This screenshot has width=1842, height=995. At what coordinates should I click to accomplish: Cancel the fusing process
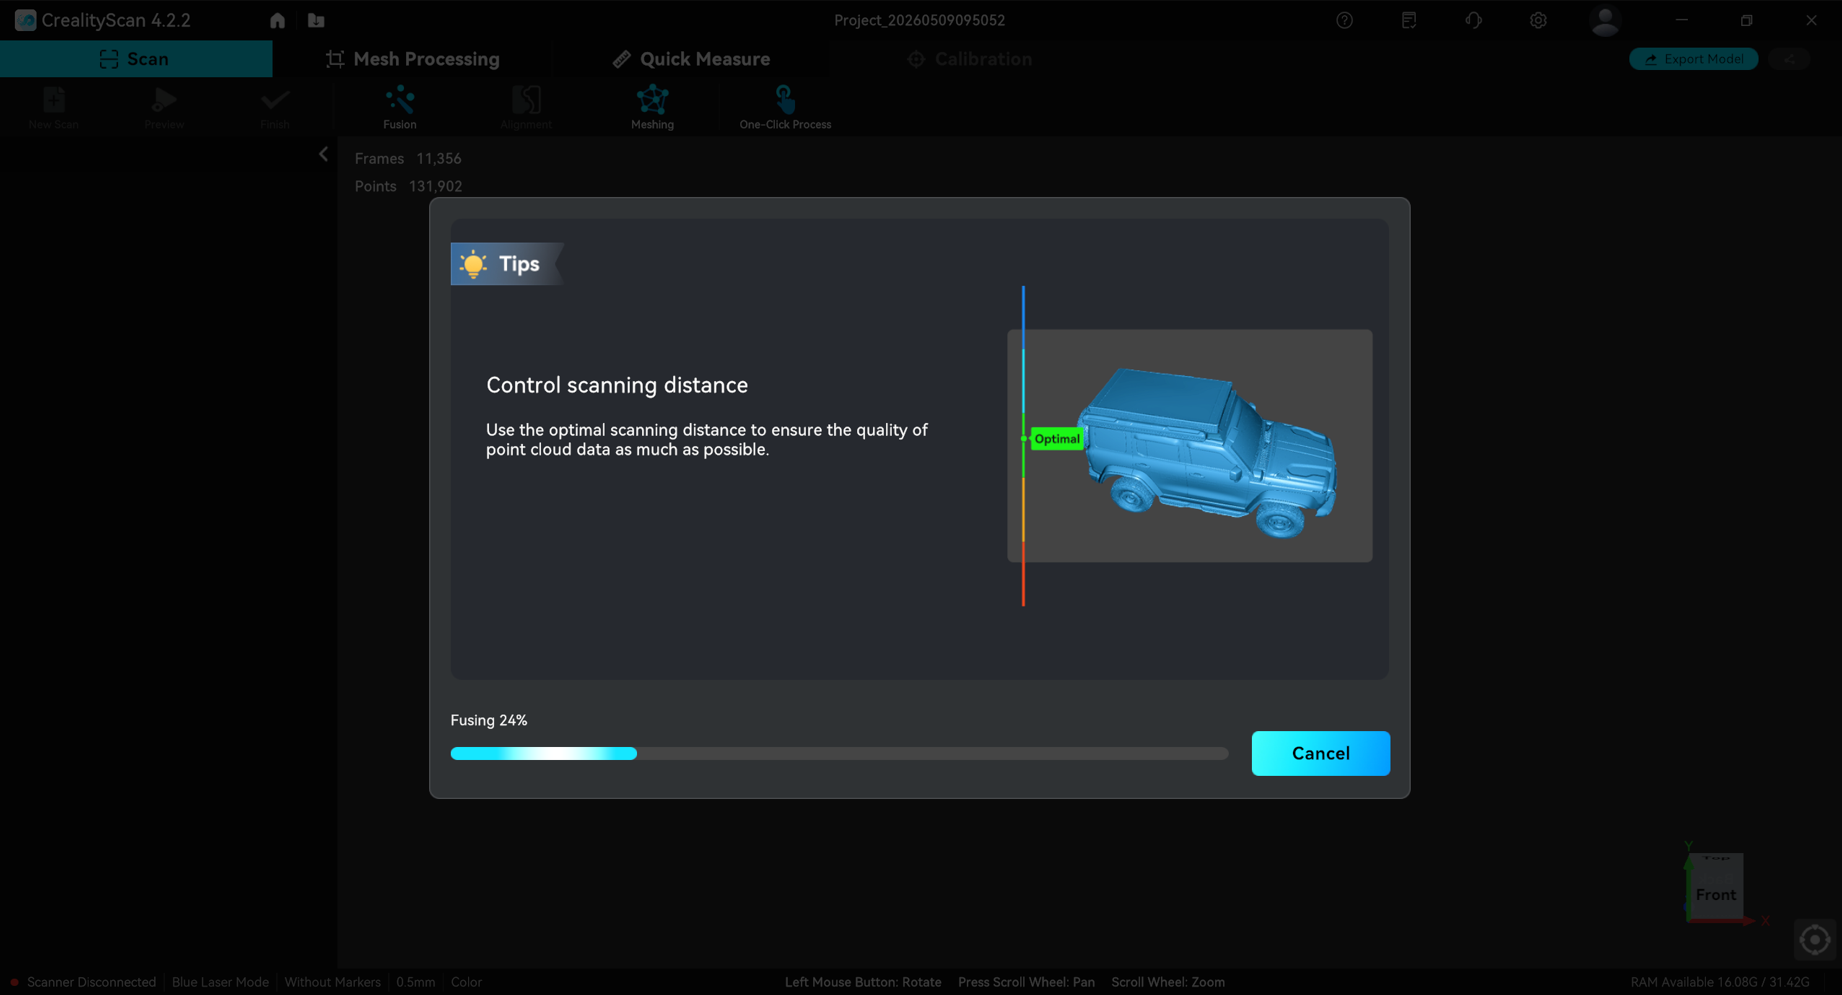click(x=1320, y=753)
